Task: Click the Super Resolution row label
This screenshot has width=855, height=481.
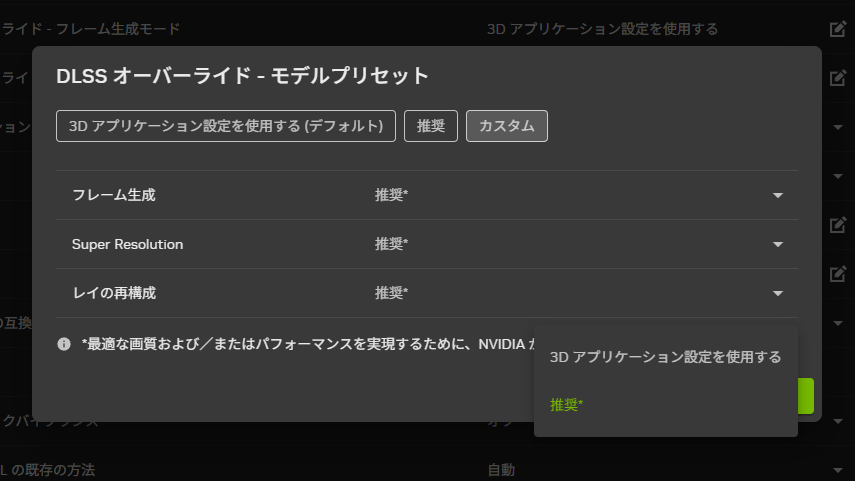Action: [x=127, y=244]
